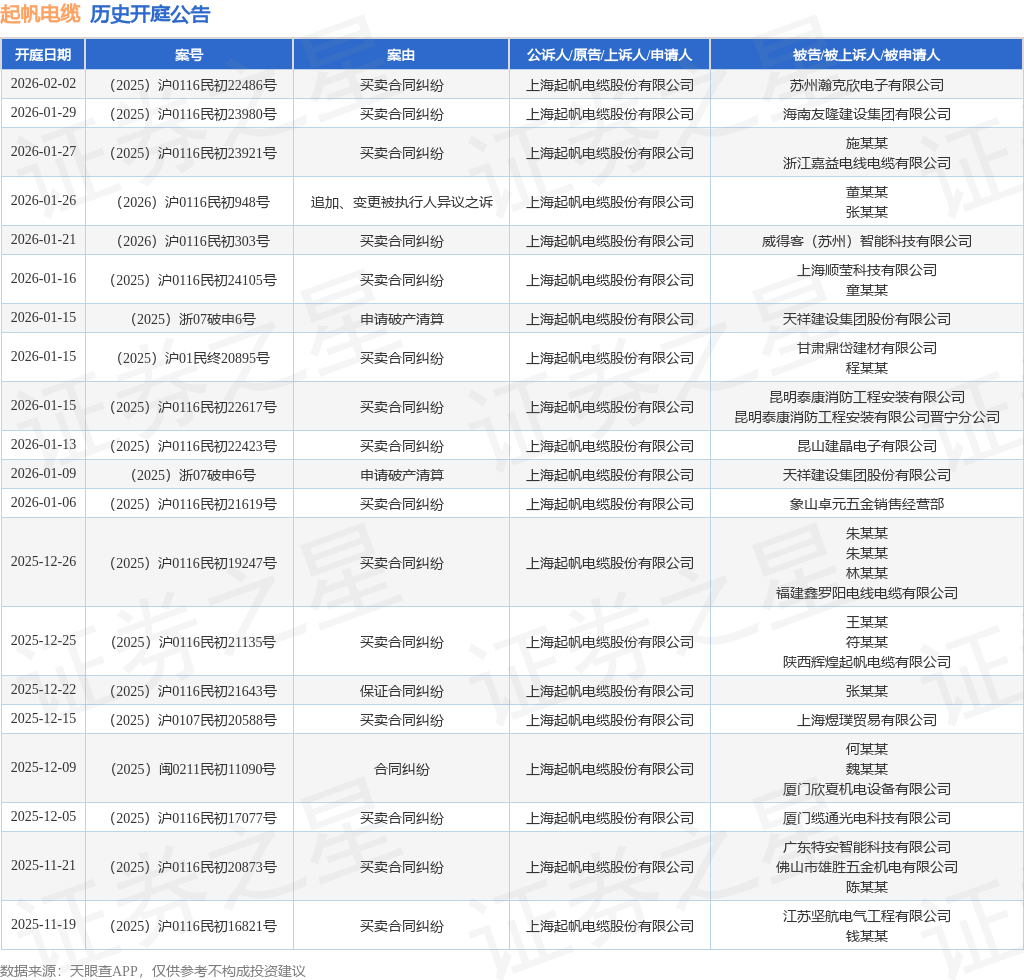
Task: Click defendant 上海煜璞贸易有限公司
Action: [867, 720]
